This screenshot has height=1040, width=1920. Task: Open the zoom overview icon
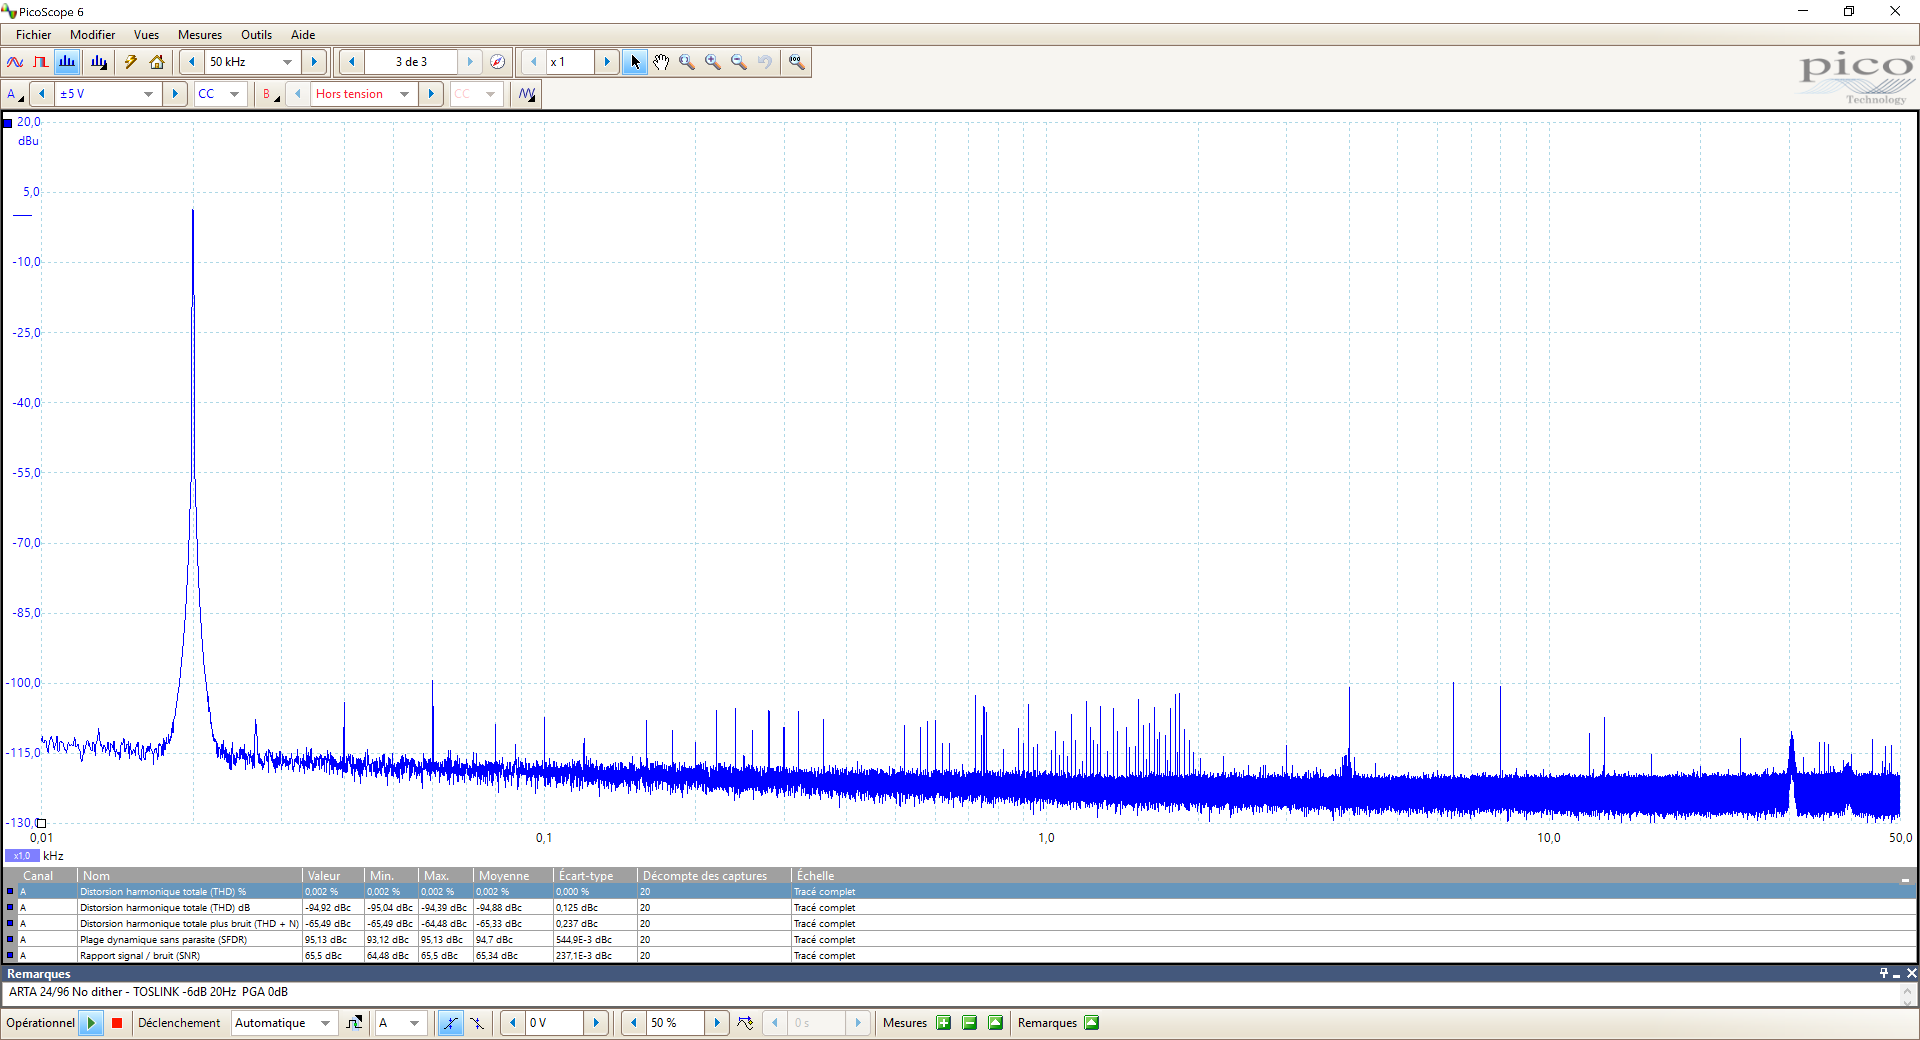796,62
